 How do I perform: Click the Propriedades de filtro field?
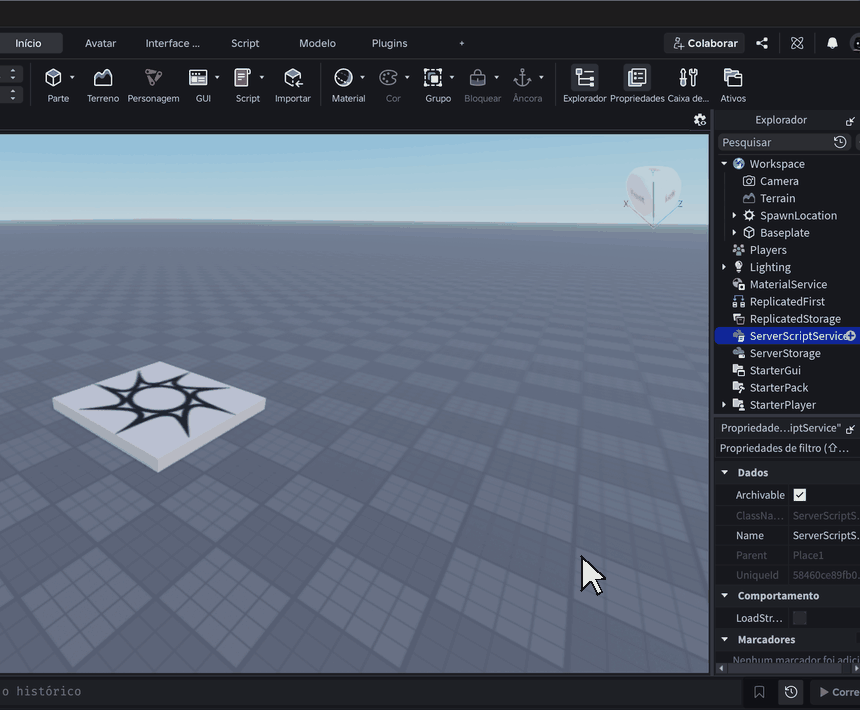point(787,448)
